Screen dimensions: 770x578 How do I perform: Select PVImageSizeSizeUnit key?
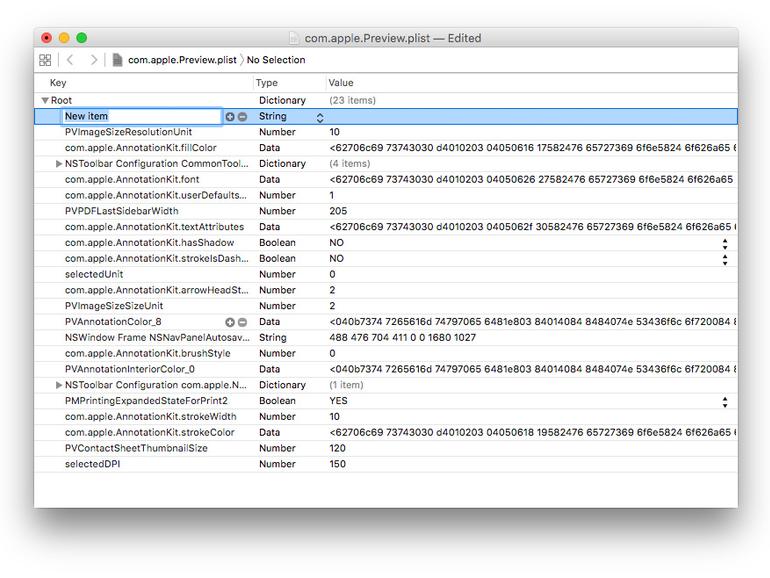pos(114,306)
